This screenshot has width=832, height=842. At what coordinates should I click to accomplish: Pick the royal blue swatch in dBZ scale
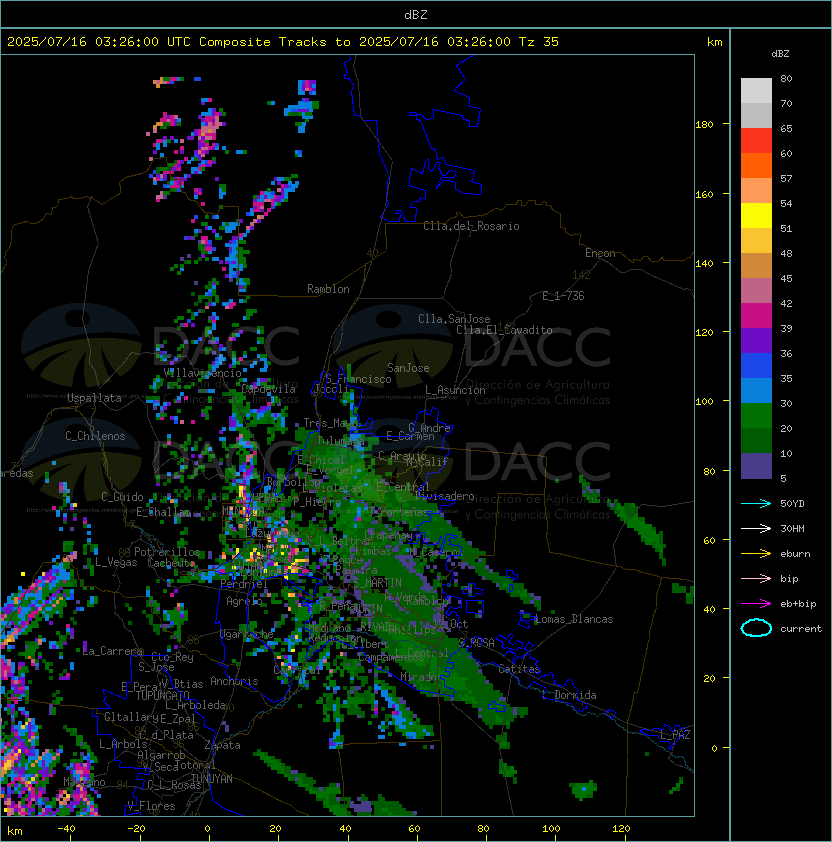756,366
